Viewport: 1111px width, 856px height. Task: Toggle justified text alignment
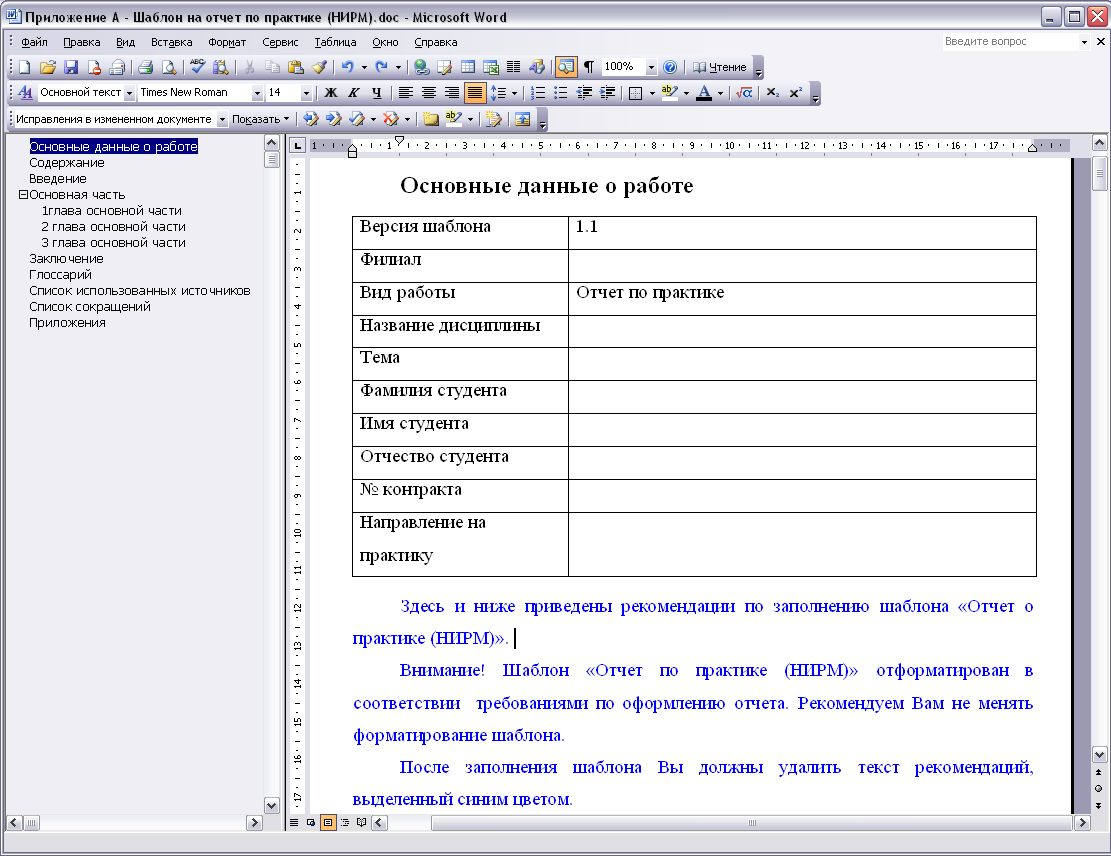(475, 93)
